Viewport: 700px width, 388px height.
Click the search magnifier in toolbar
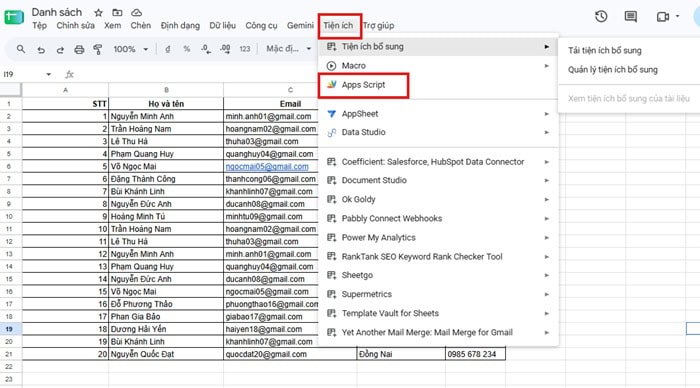pyautogui.click(x=21, y=49)
